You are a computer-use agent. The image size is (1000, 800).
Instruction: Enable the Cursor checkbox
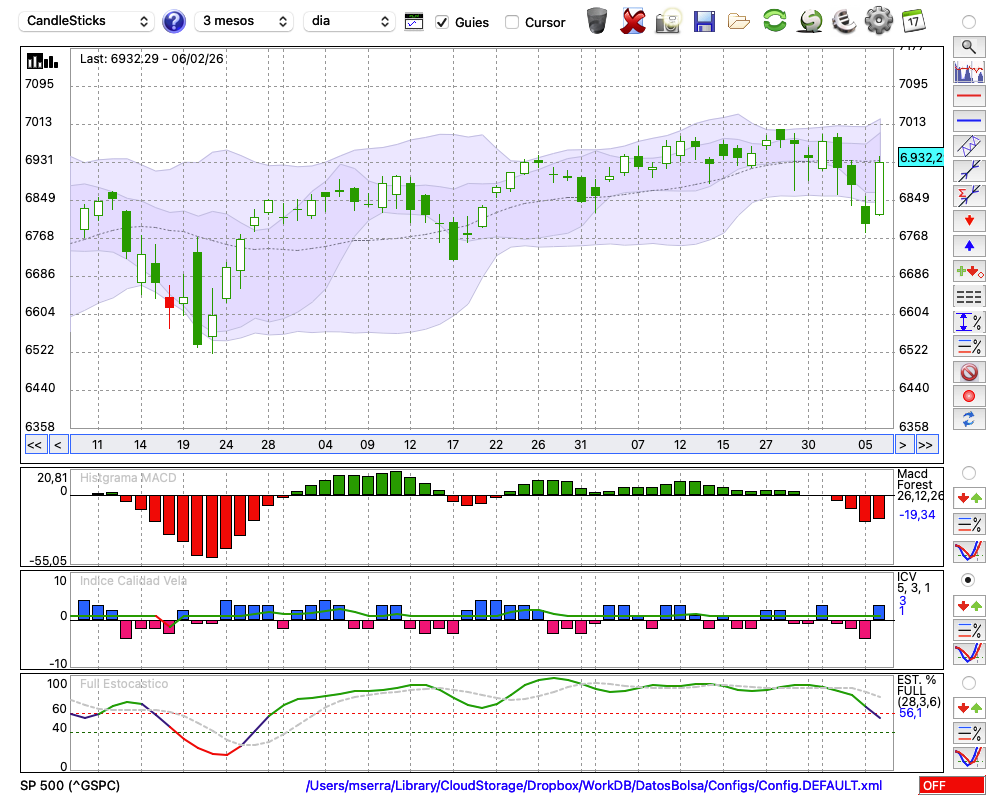(x=511, y=22)
